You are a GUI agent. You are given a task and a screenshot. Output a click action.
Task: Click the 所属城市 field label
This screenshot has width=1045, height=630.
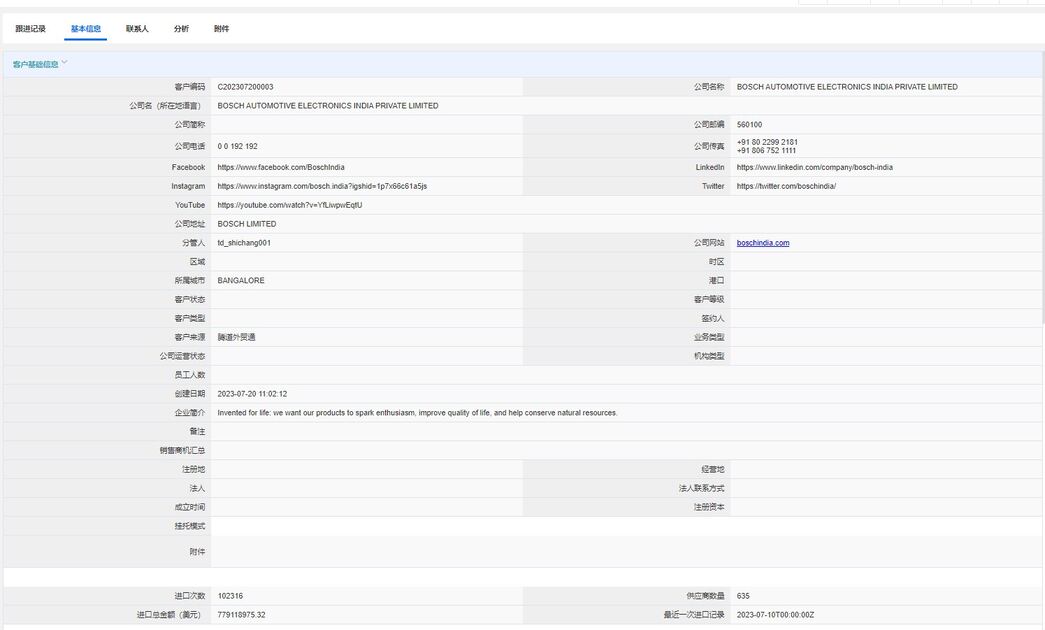point(190,281)
